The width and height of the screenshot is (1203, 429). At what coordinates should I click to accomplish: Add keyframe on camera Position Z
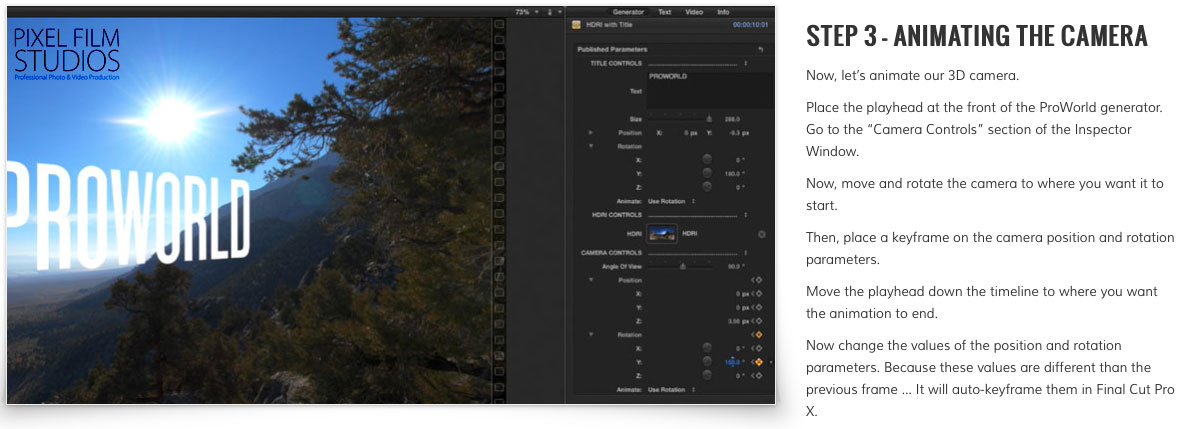[x=757, y=320]
